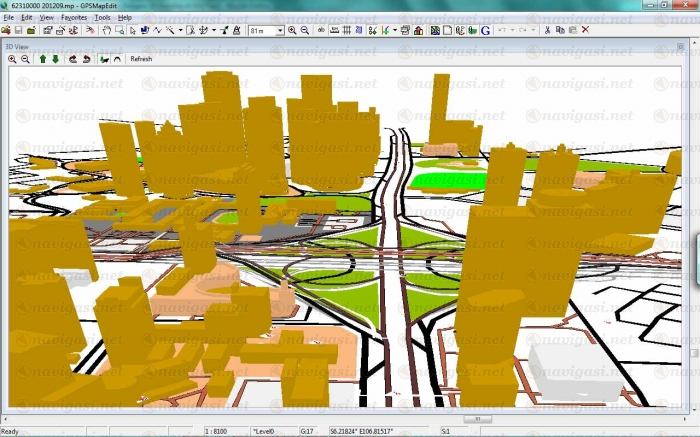Zoom out using 3D View magnifier
This screenshot has width=700, height=437.
pos(25,59)
